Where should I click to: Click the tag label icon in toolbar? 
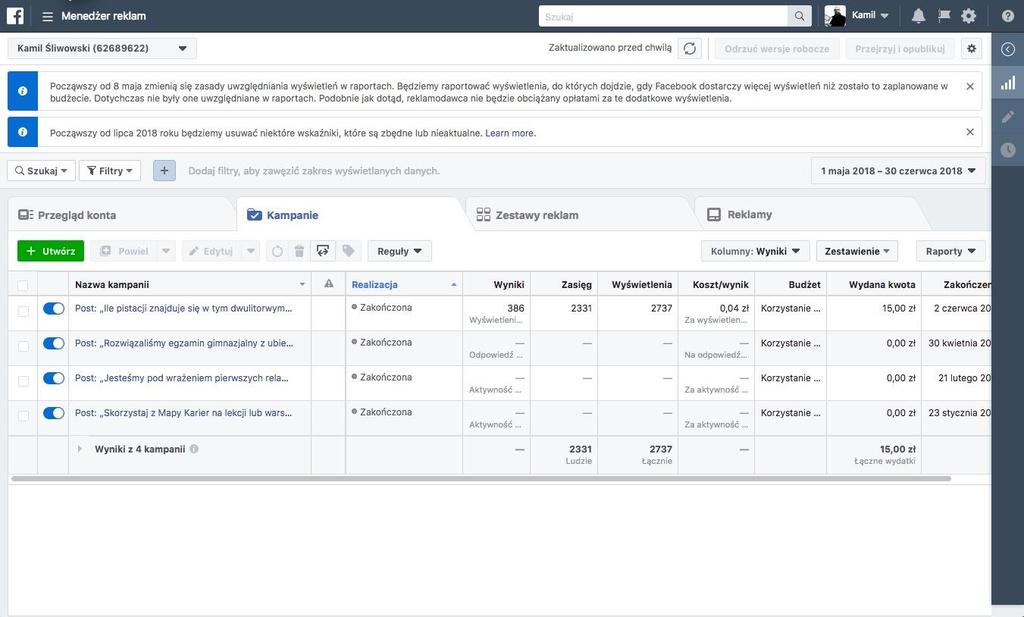[348, 251]
